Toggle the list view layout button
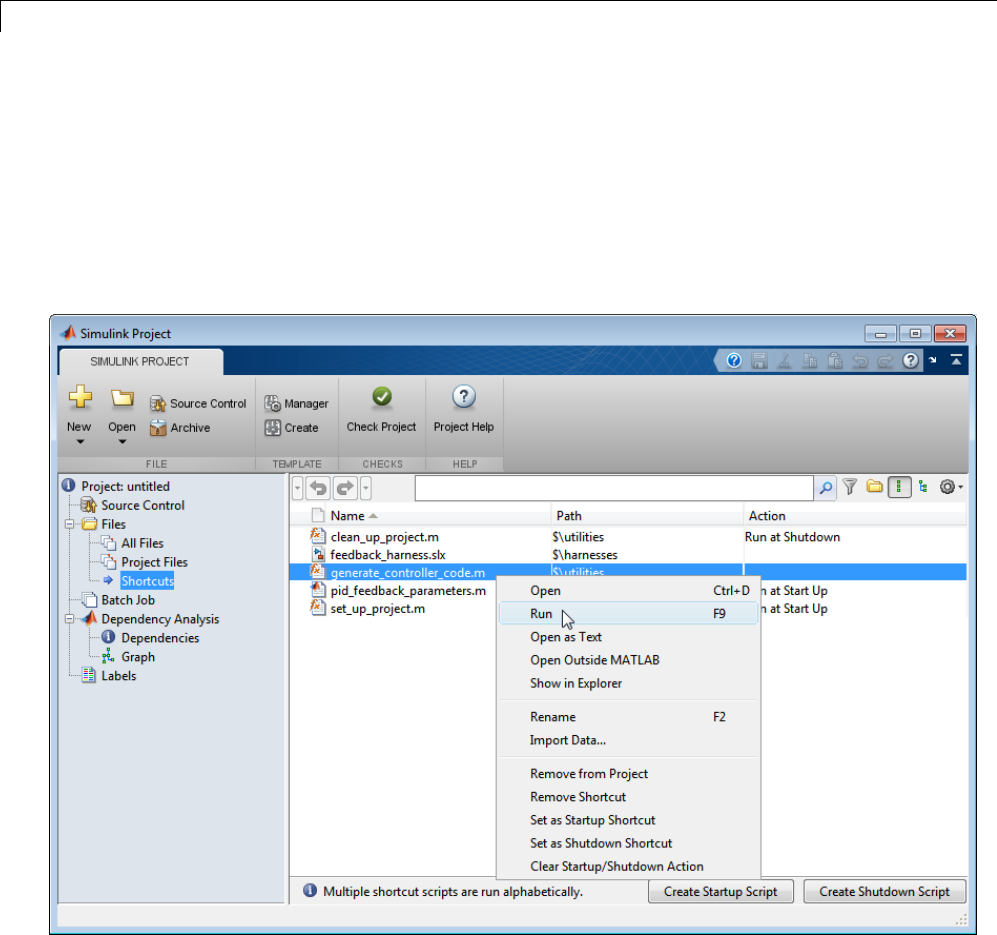 point(899,487)
